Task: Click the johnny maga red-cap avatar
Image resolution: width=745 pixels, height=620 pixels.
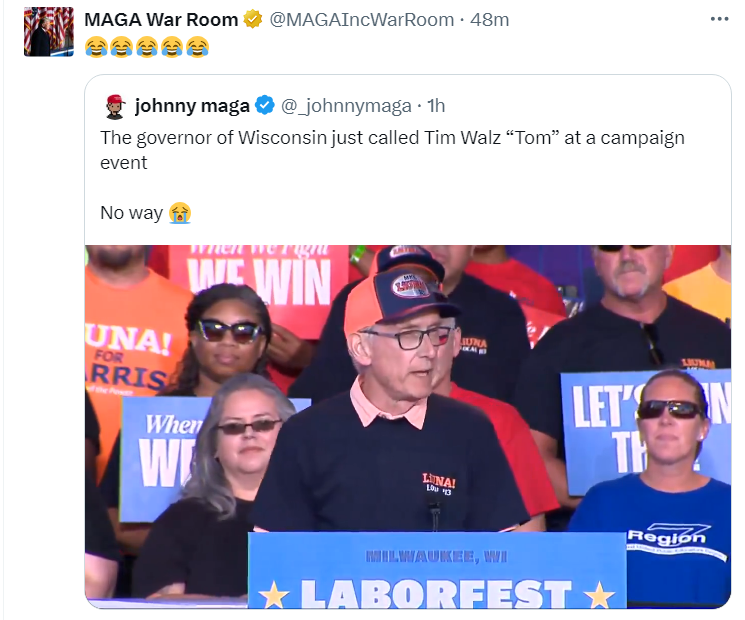Action: [x=115, y=106]
